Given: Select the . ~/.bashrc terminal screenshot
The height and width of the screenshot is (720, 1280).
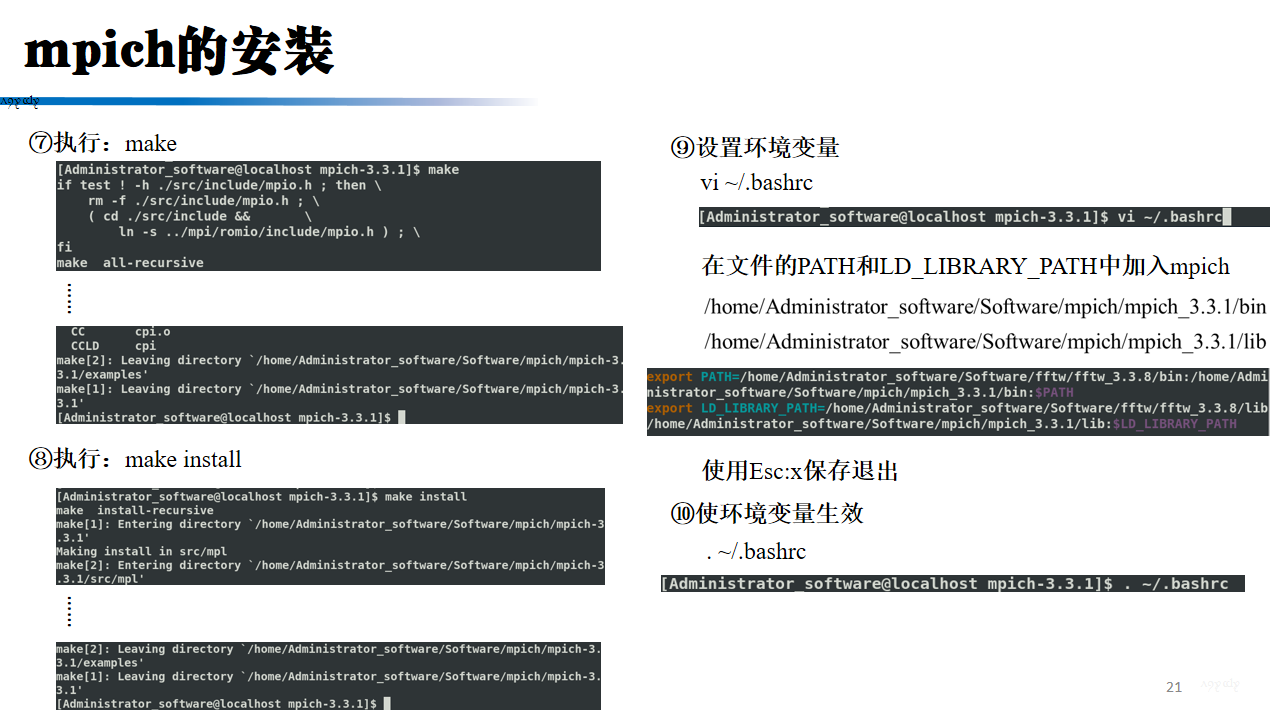Looking at the screenshot, I should pos(950,583).
